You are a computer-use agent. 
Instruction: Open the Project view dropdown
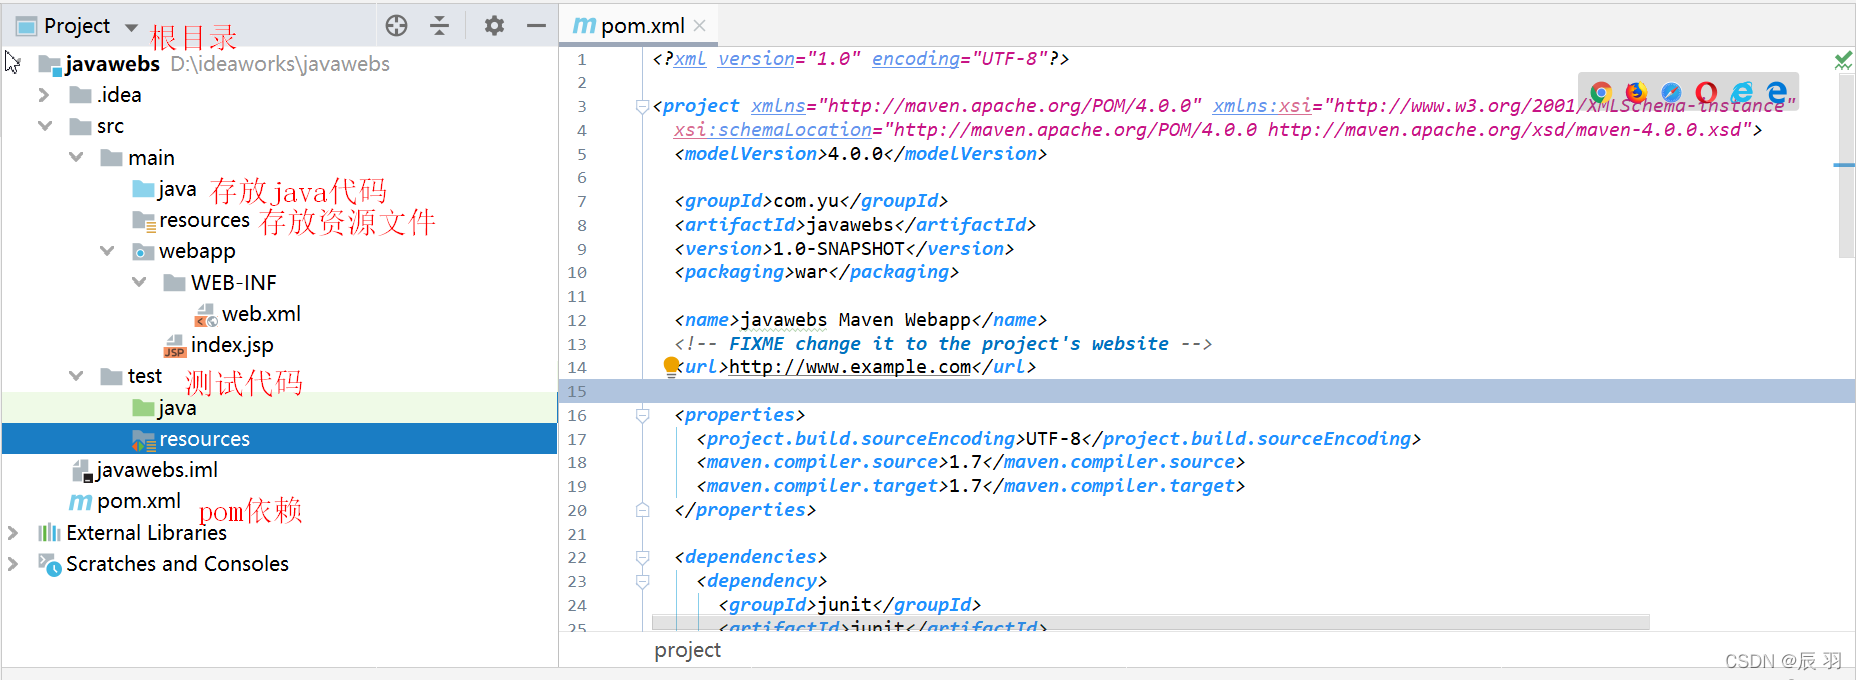click(x=131, y=27)
